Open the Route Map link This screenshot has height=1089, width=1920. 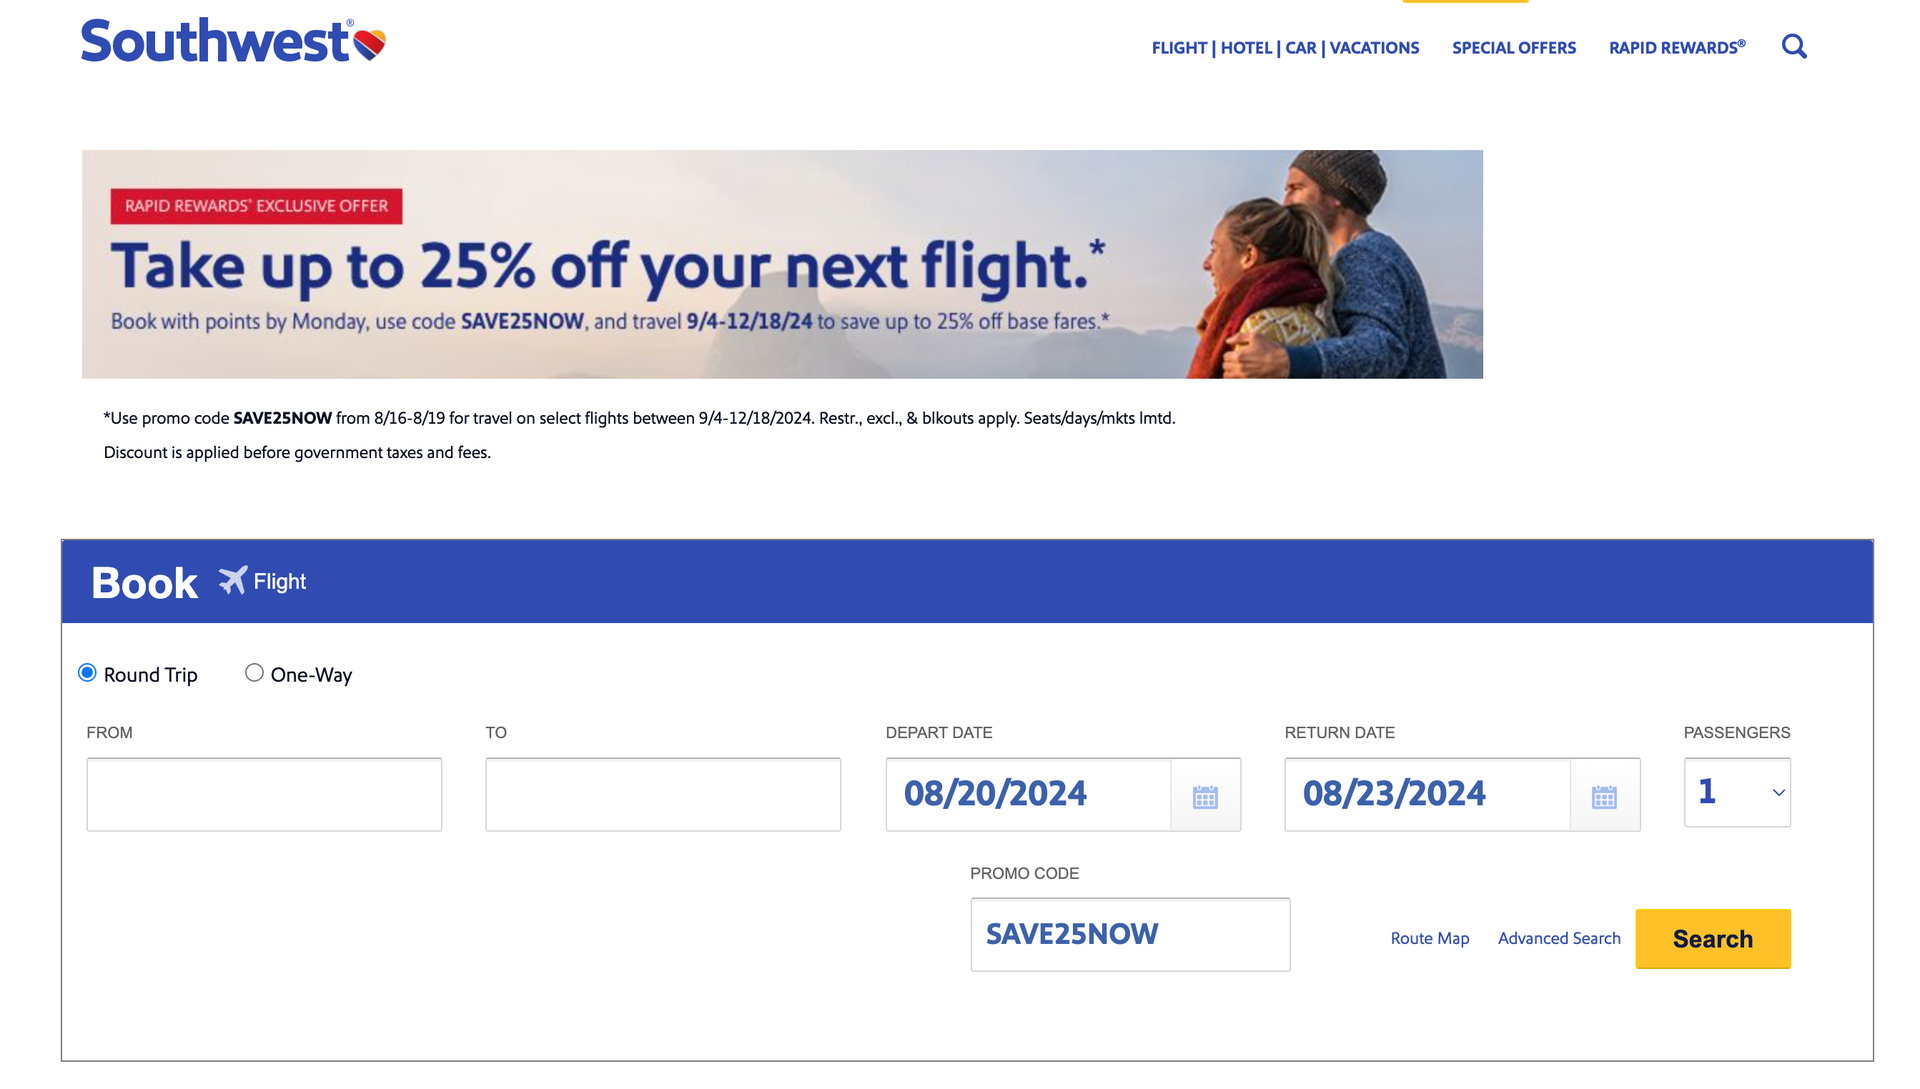(1429, 938)
